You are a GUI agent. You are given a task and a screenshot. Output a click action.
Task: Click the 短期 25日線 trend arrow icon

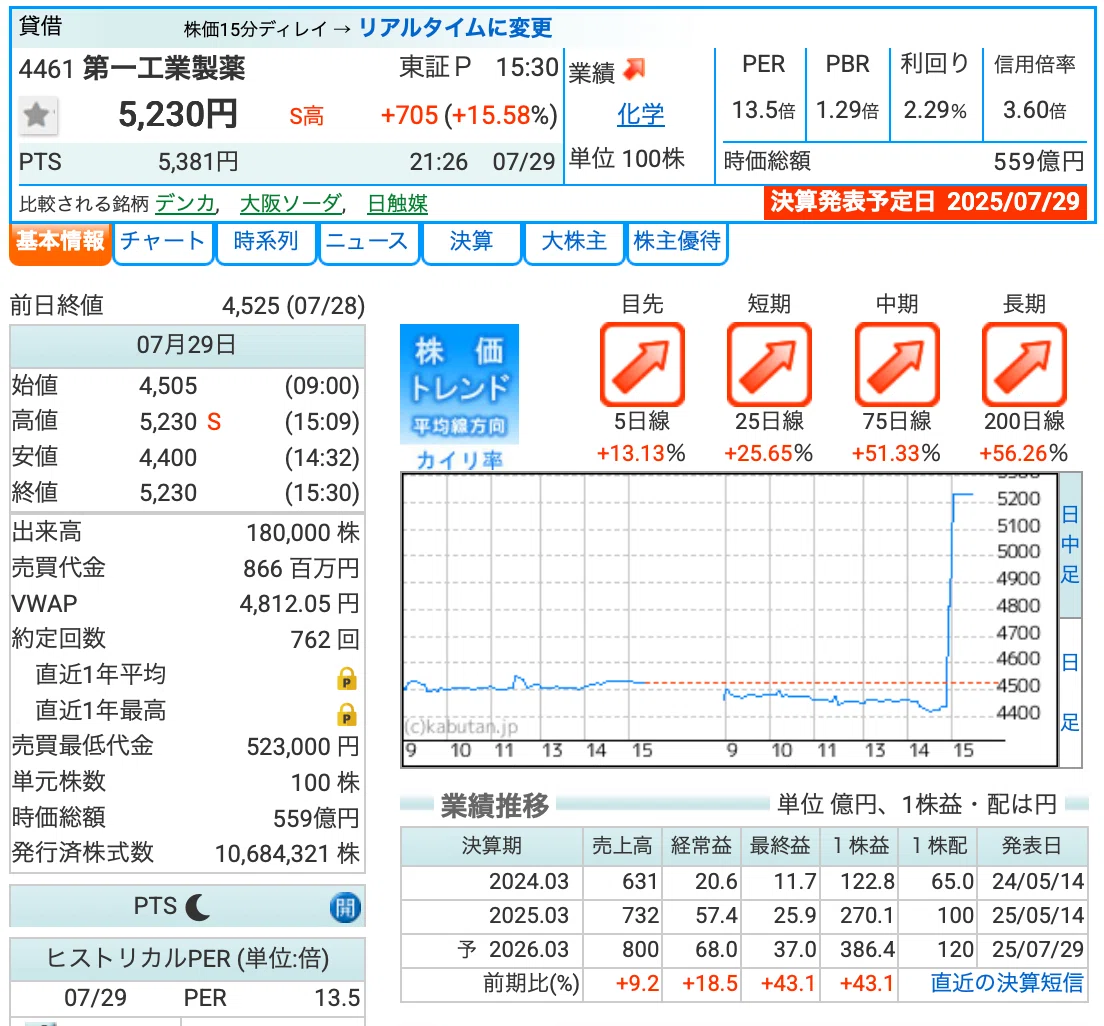pyautogui.click(x=770, y=365)
